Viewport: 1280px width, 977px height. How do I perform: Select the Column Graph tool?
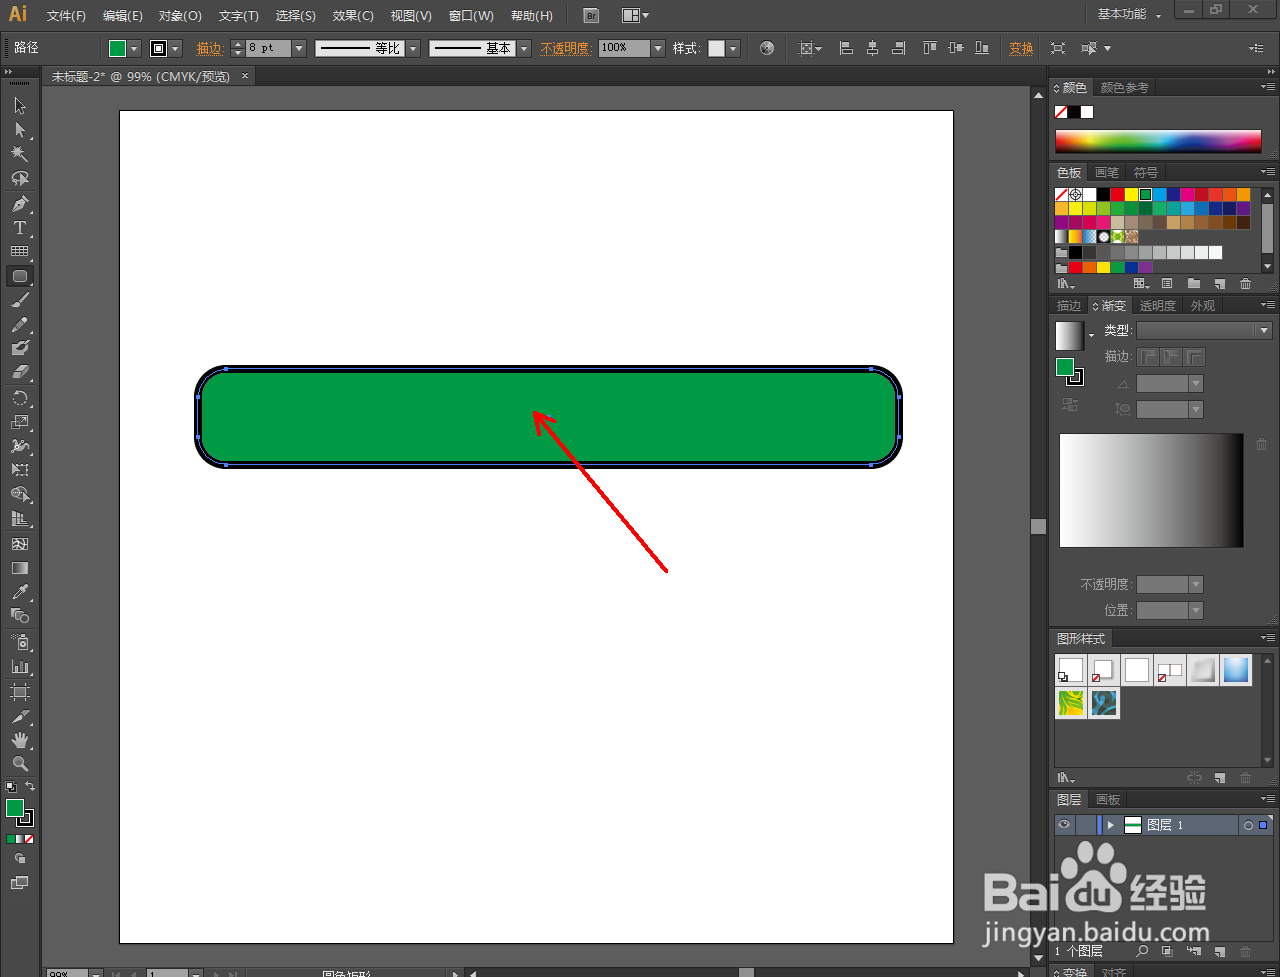(x=20, y=666)
